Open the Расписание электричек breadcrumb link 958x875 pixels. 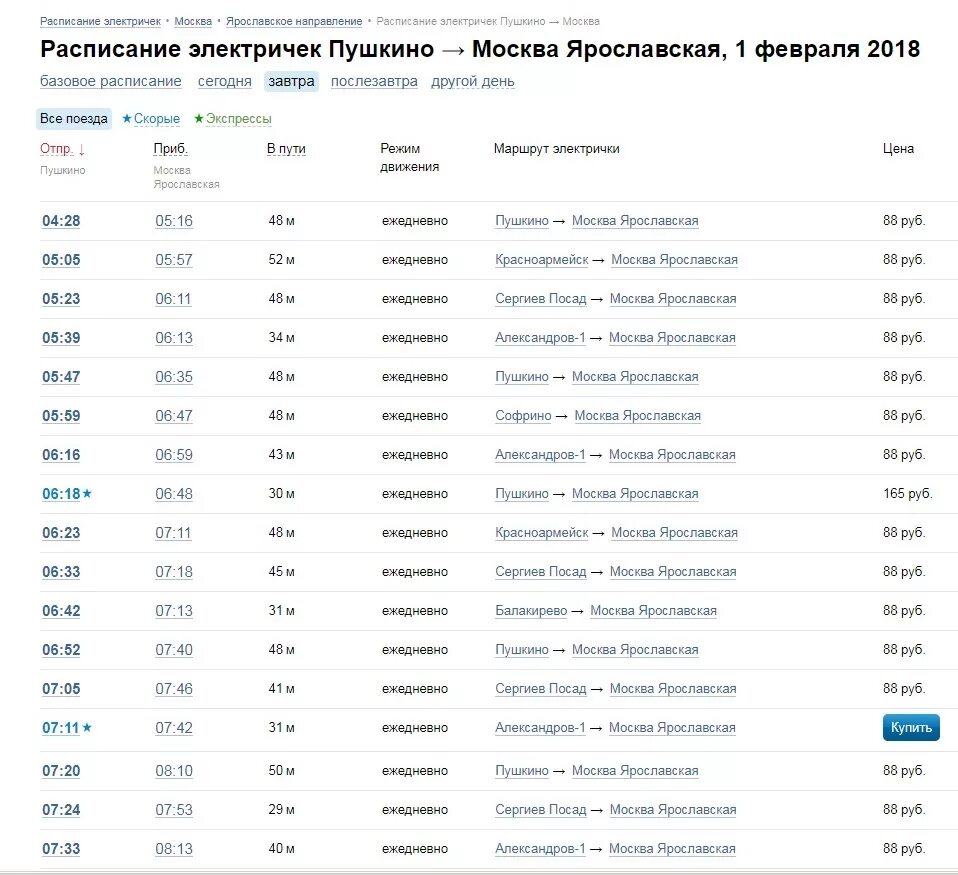[x=100, y=21]
